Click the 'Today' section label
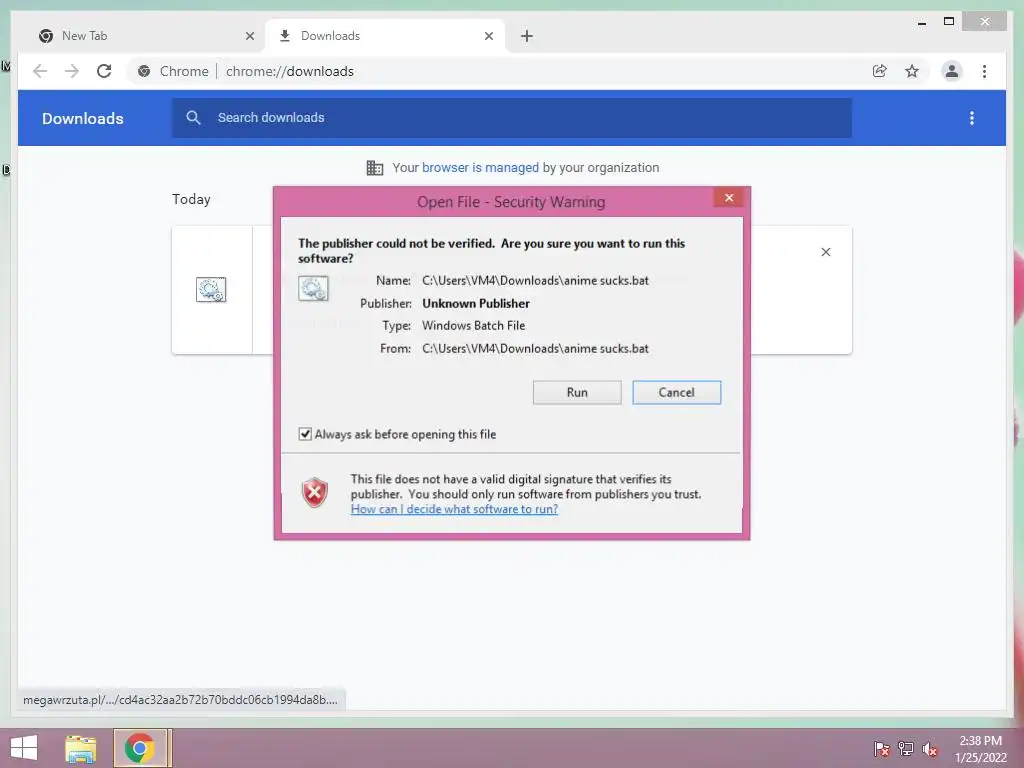Viewport: 1024px width, 768px height. pyautogui.click(x=191, y=199)
